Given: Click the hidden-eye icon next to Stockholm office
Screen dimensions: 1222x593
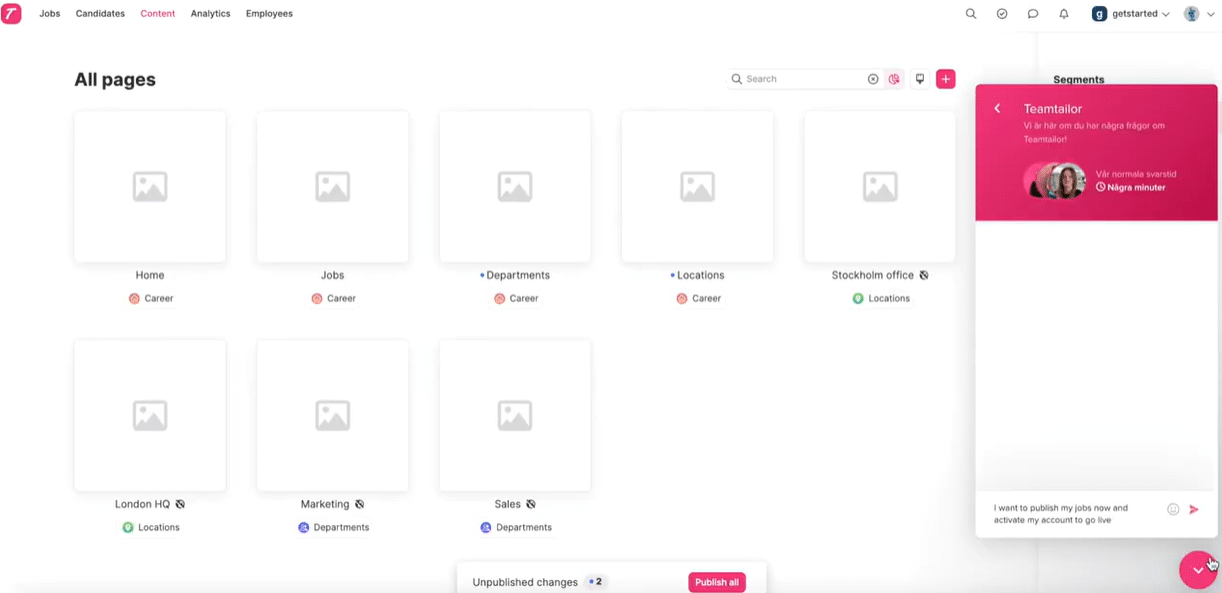Looking at the screenshot, I should pos(924,275).
